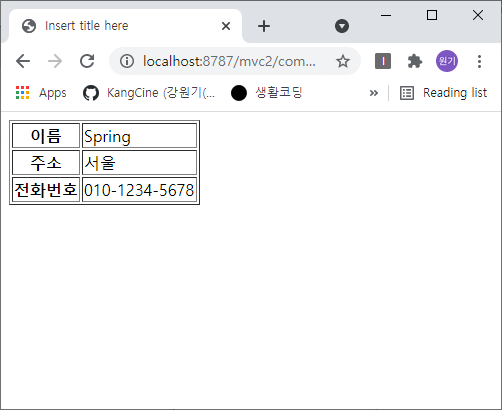Select the 'Insert title here' tab
Image resolution: width=502 pixels, height=410 pixels.
125,26
